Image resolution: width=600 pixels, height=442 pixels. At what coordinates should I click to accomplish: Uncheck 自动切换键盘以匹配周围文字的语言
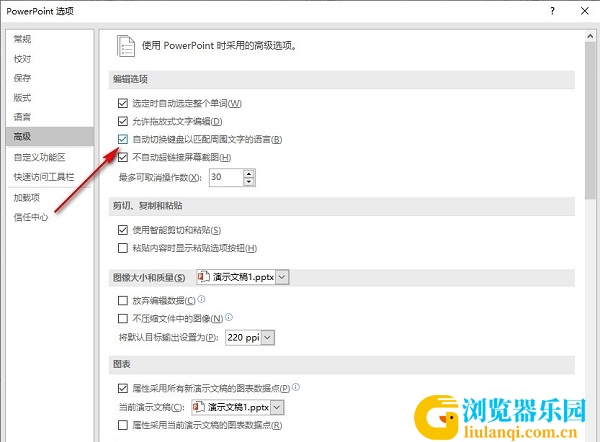point(122,139)
